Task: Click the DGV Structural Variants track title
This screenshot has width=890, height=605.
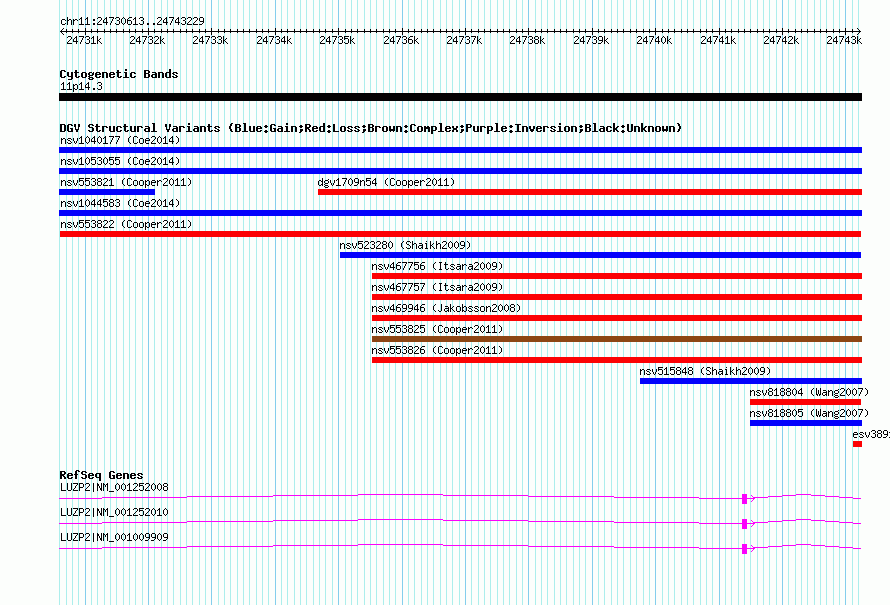Action: coord(371,128)
